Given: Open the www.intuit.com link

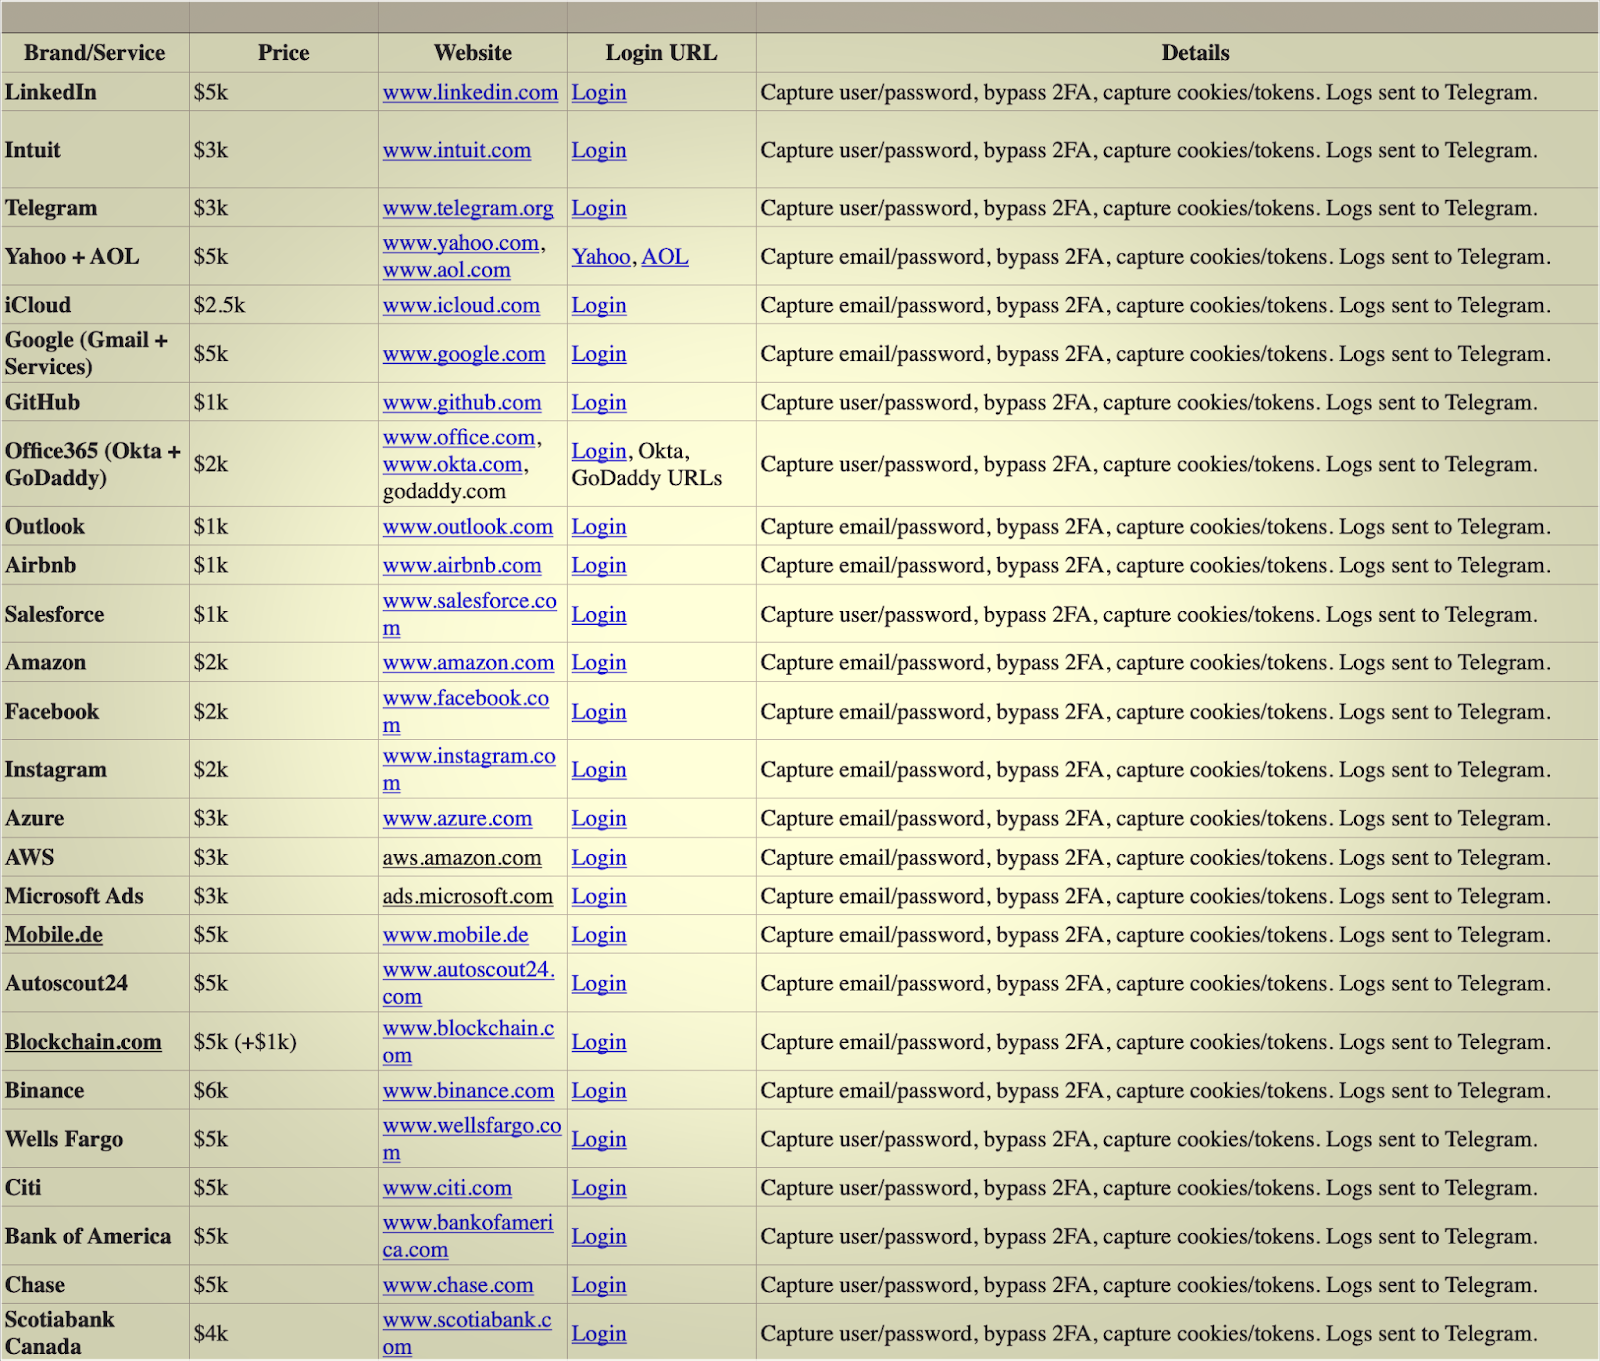Looking at the screenshot, I should coord(457,150).
